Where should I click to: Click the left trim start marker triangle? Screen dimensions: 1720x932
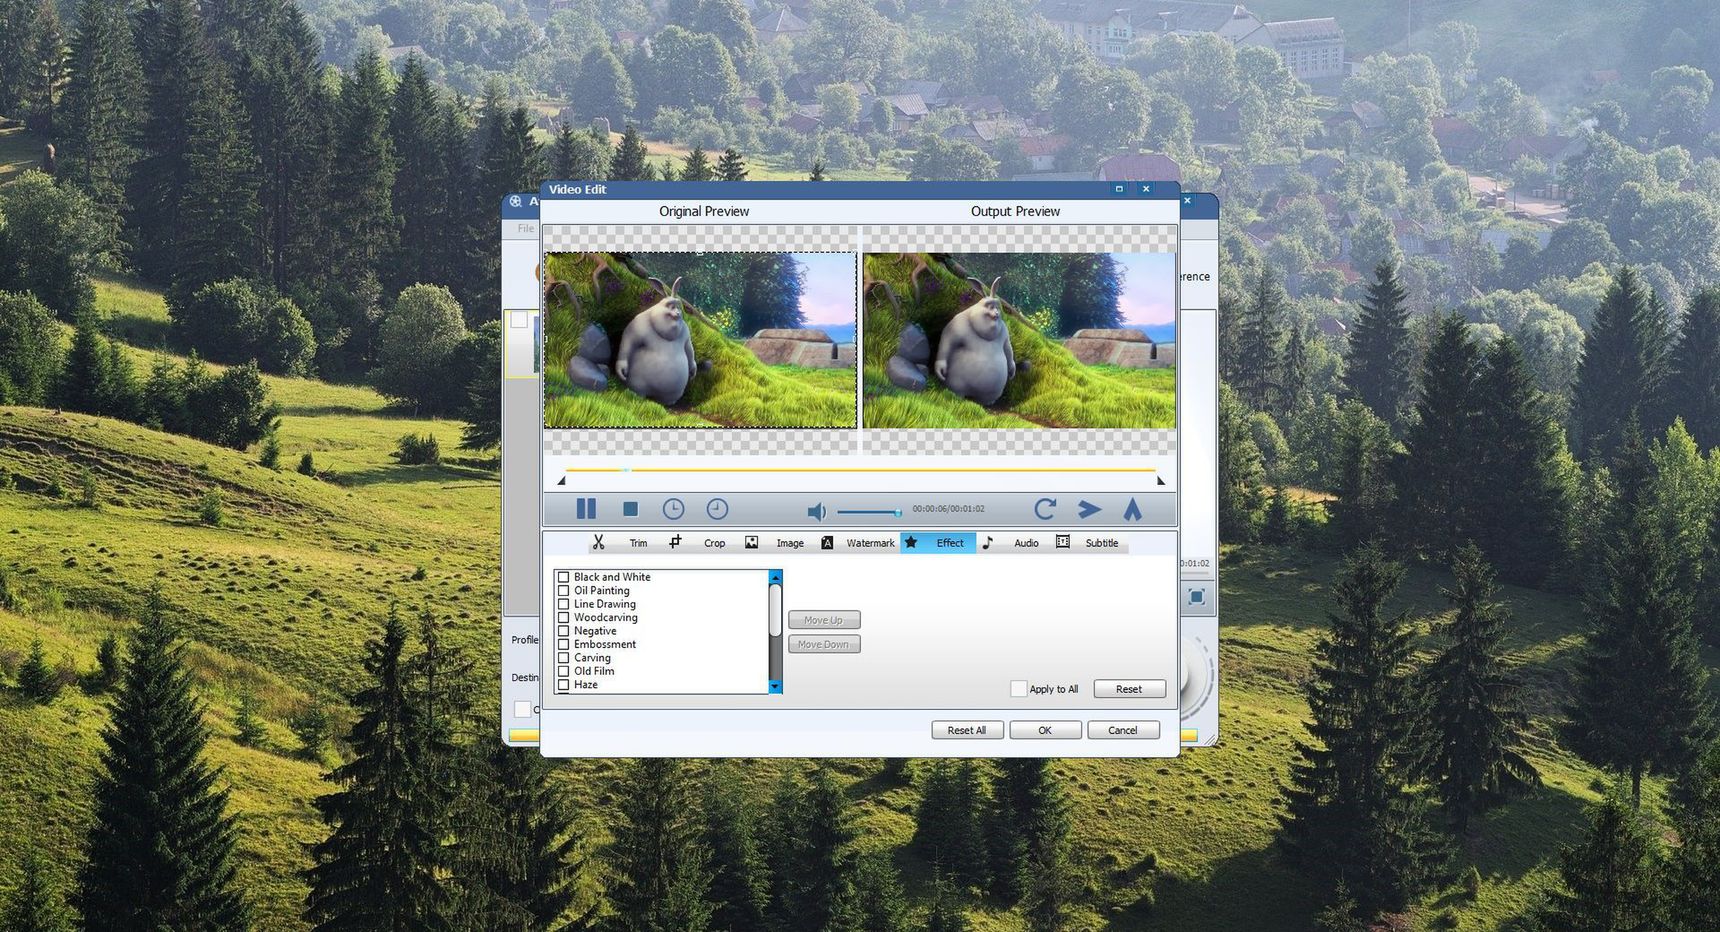tap(561, 481)
